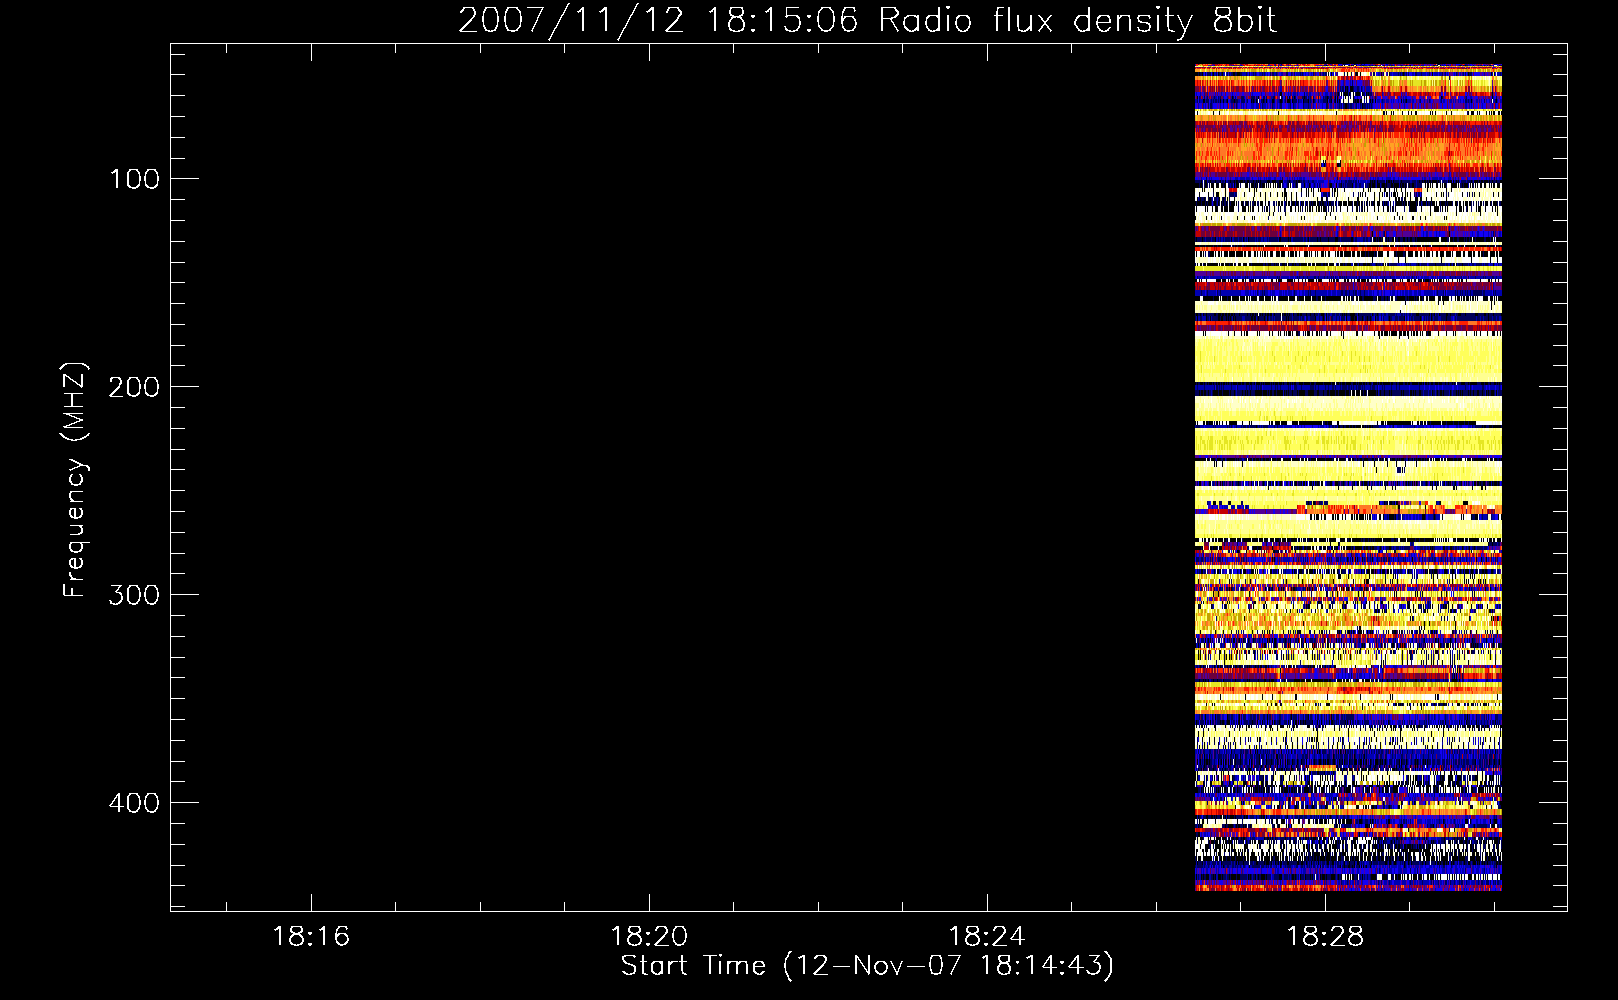
Task: Click the 18:24 time tick label
Action: 987,936
